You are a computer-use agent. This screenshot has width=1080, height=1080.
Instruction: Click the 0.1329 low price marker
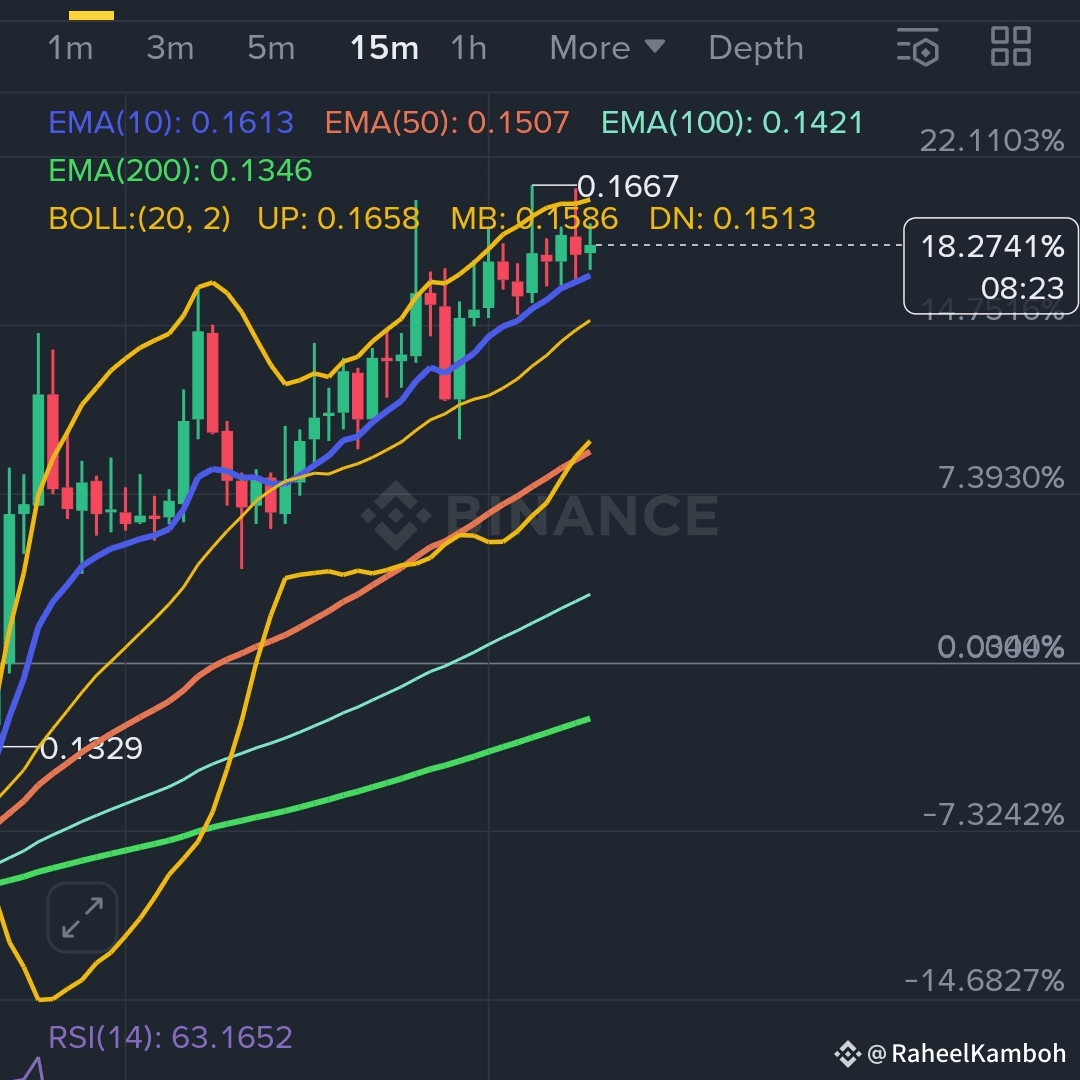(91, 748)
